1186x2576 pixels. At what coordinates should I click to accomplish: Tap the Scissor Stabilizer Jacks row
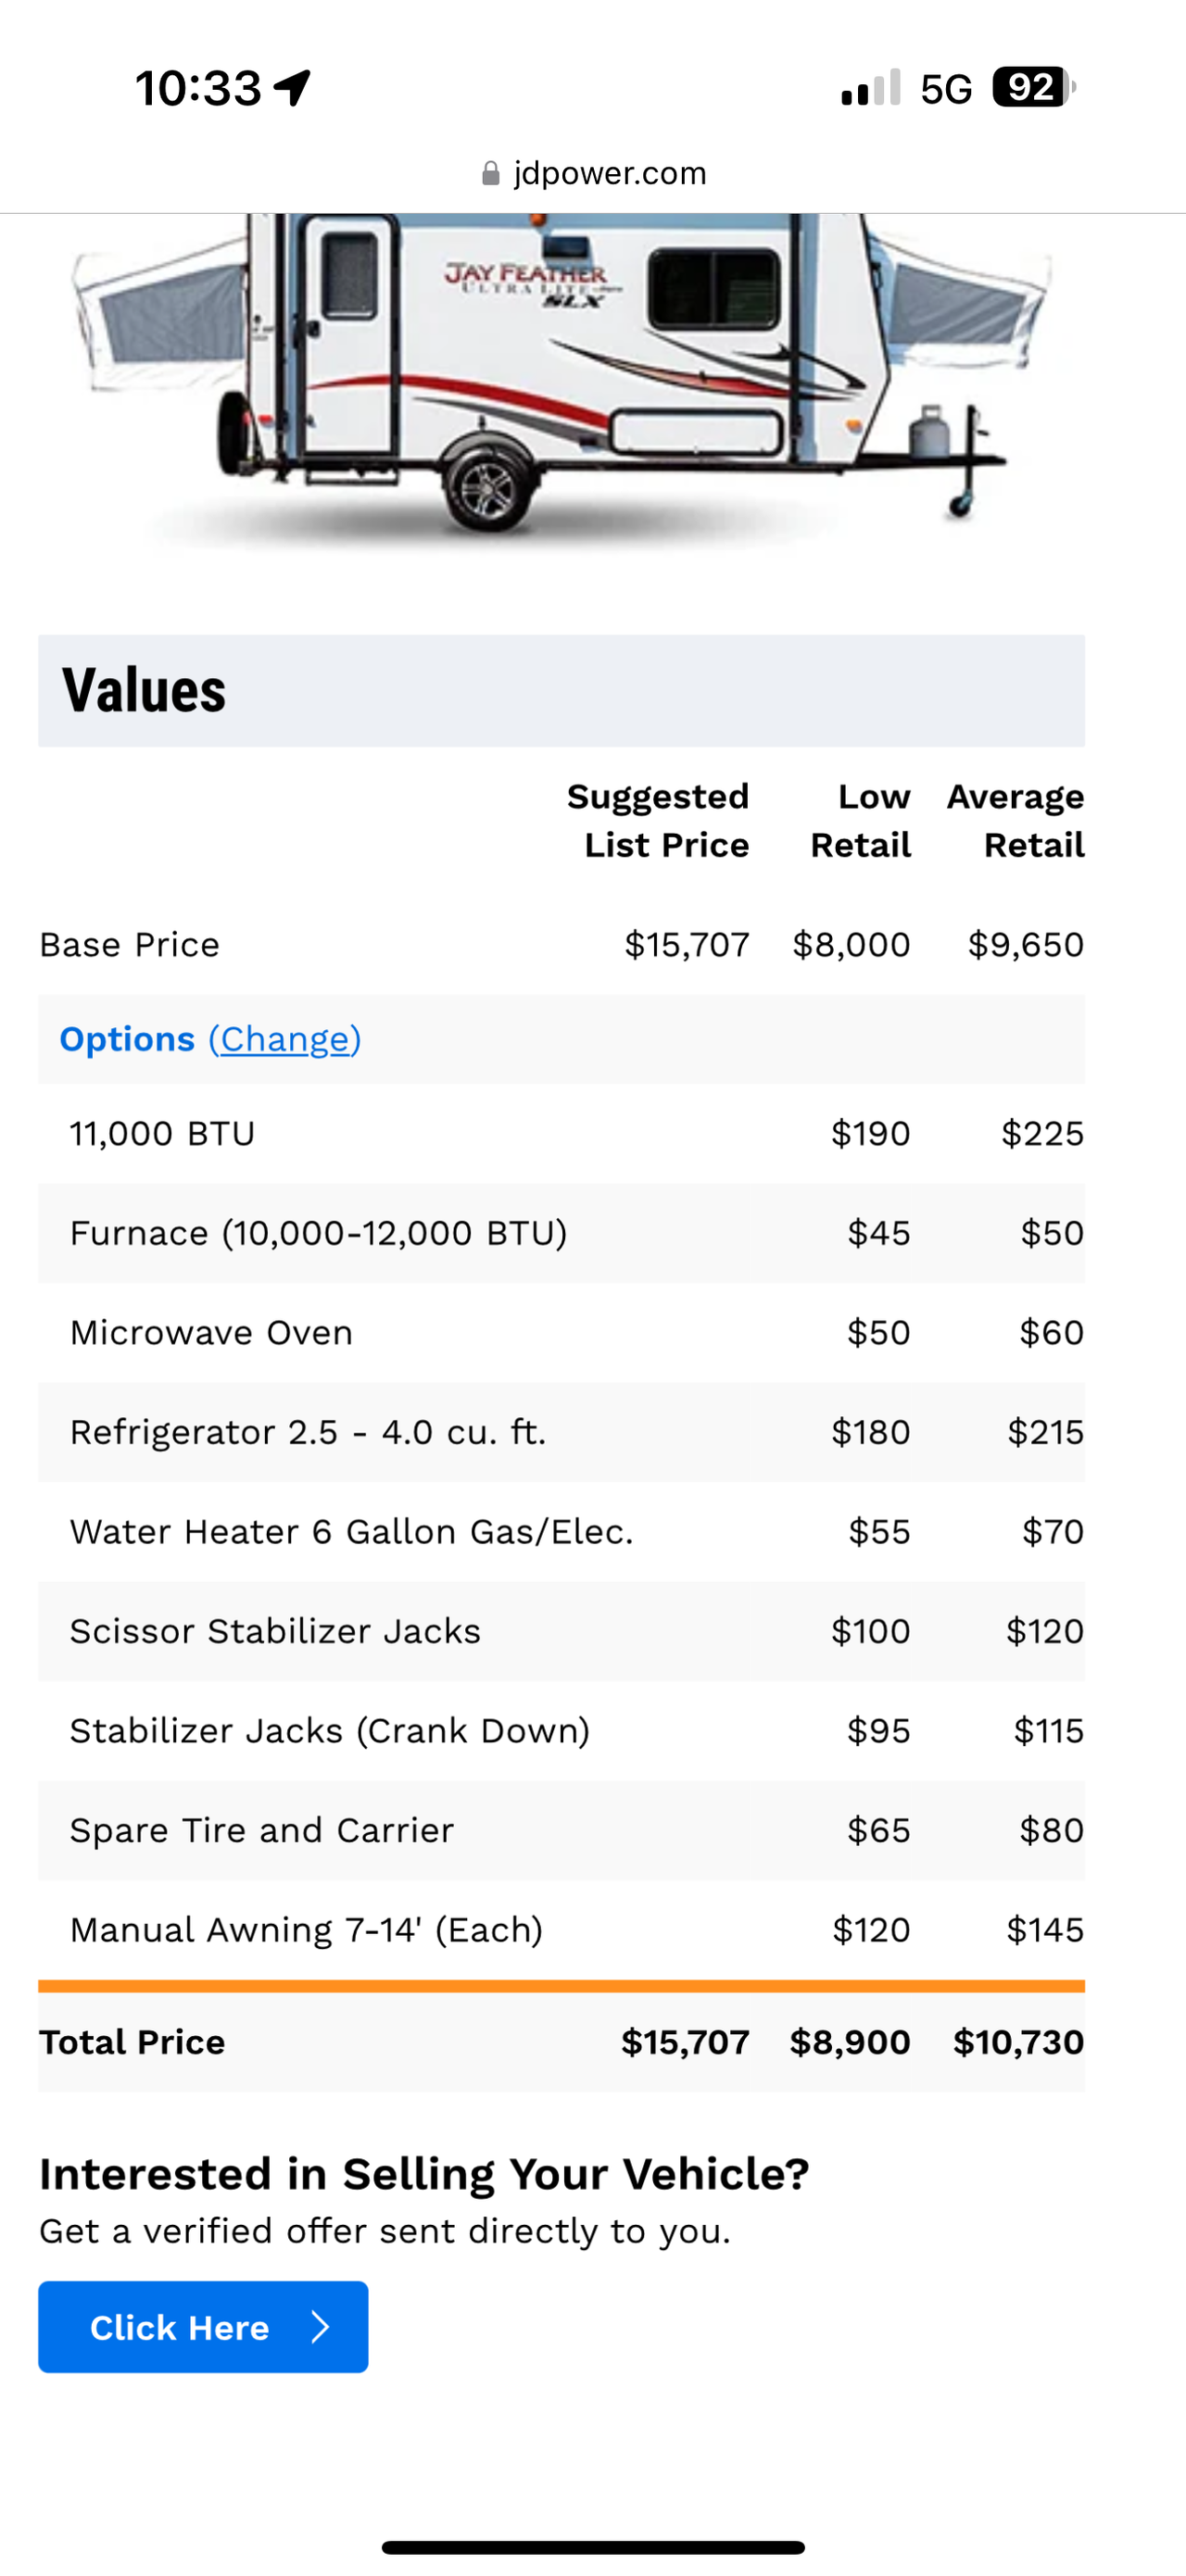561,1631
